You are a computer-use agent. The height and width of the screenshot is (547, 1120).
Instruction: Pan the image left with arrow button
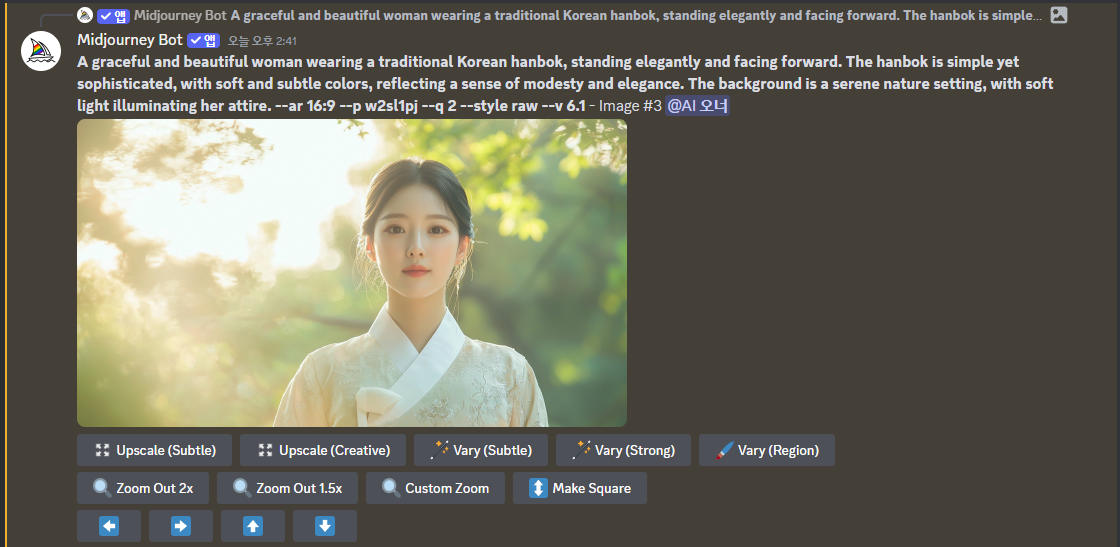click(109, 526)
